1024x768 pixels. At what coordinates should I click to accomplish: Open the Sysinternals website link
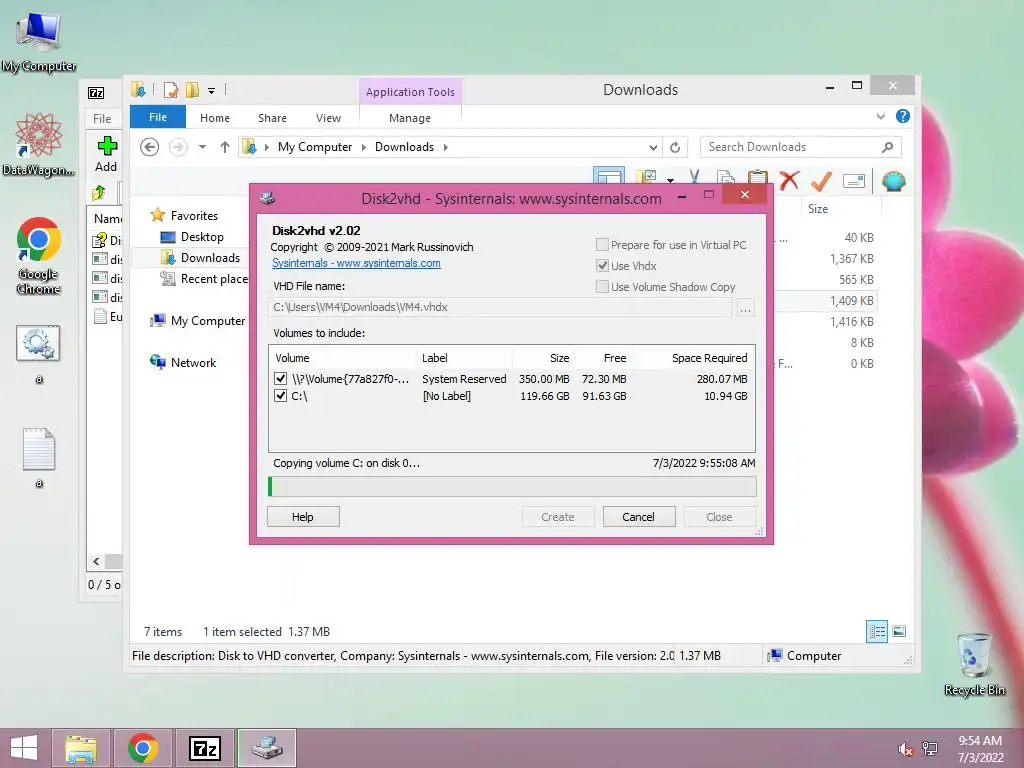point(356,263)
